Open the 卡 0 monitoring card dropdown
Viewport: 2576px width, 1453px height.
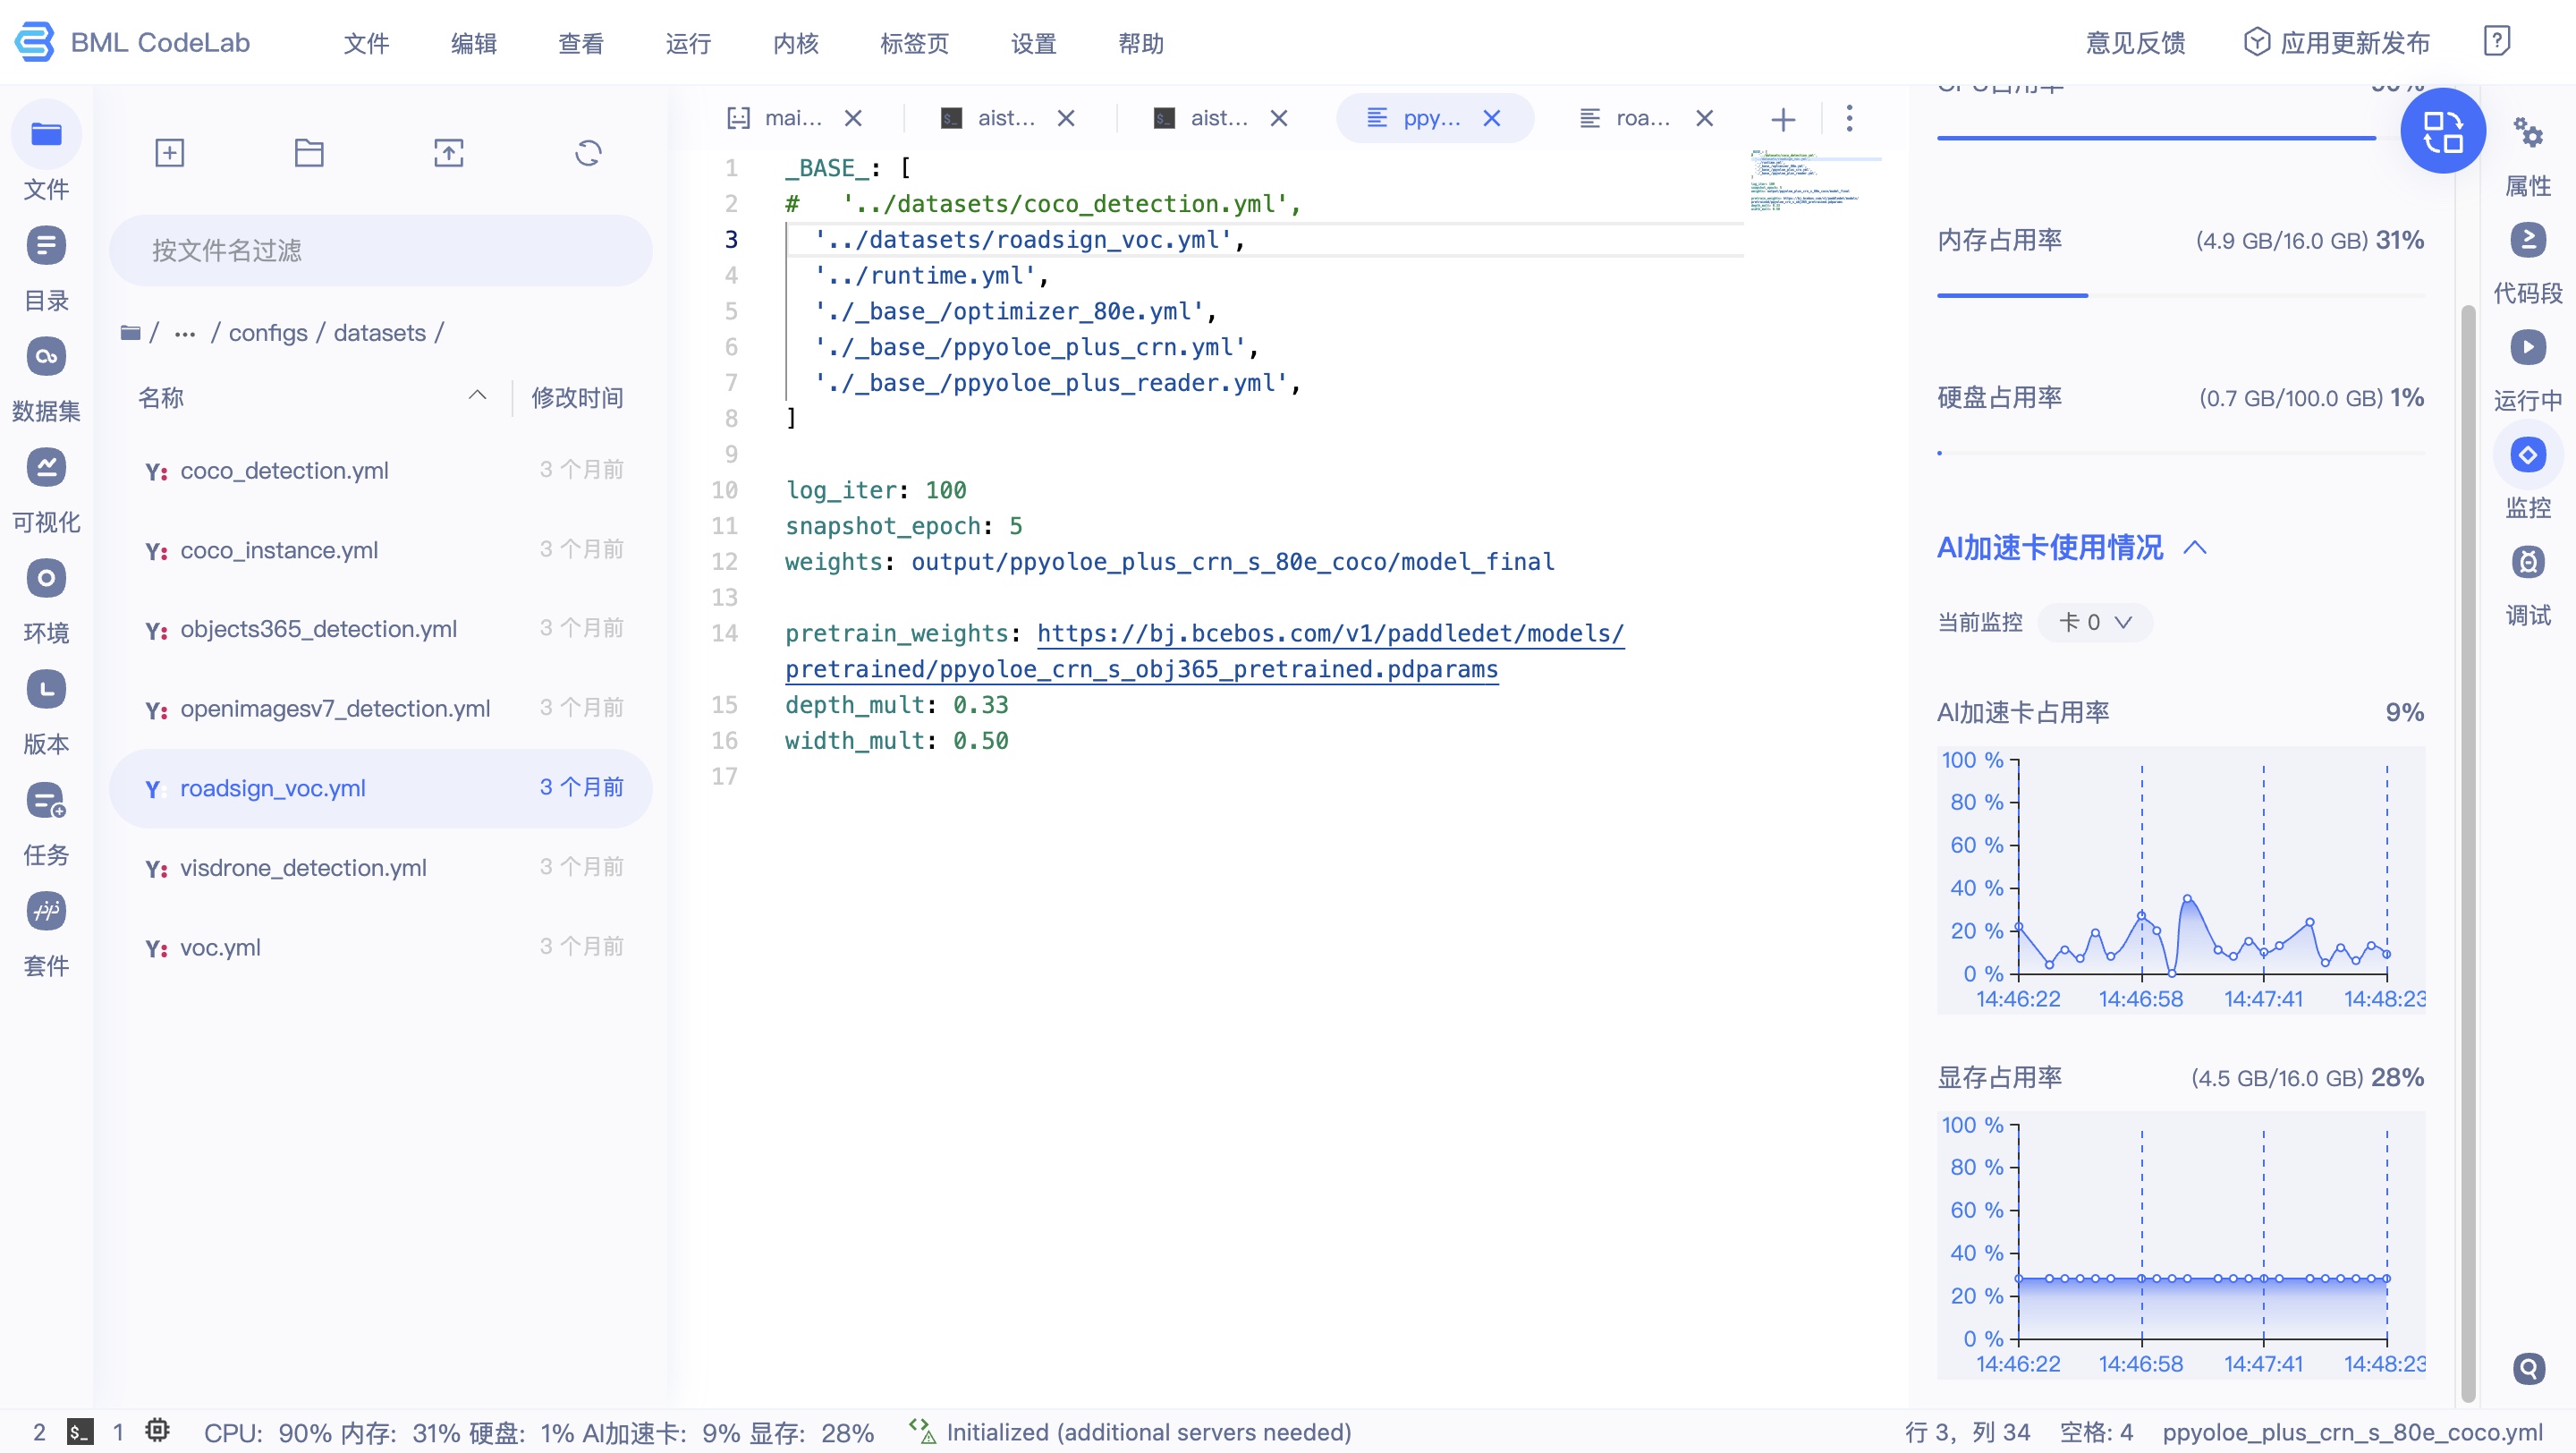(x=2095, y=622)
